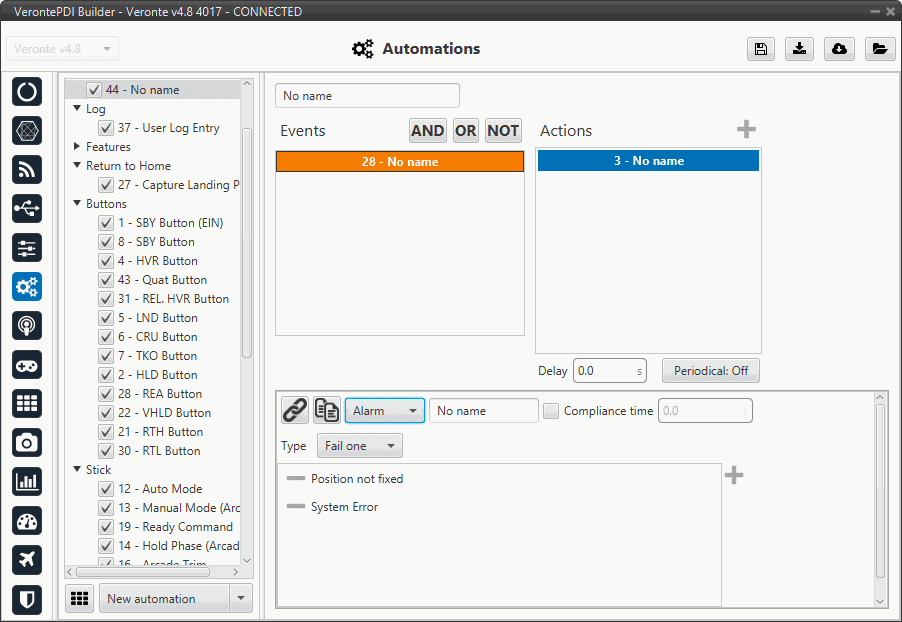Viewport: 902px width, 622px height.
Task: Open the Fail one type dropdown
Action: tap(359, 446)
